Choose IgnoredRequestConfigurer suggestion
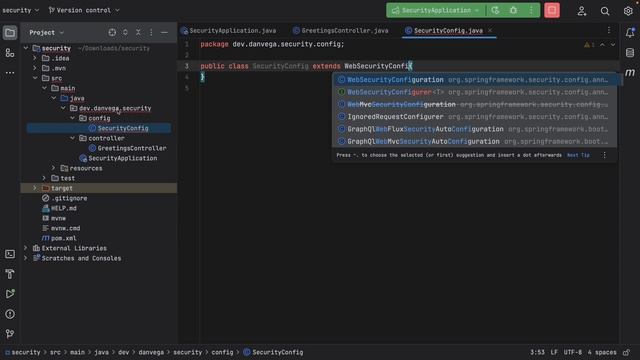 coord(474,117)
